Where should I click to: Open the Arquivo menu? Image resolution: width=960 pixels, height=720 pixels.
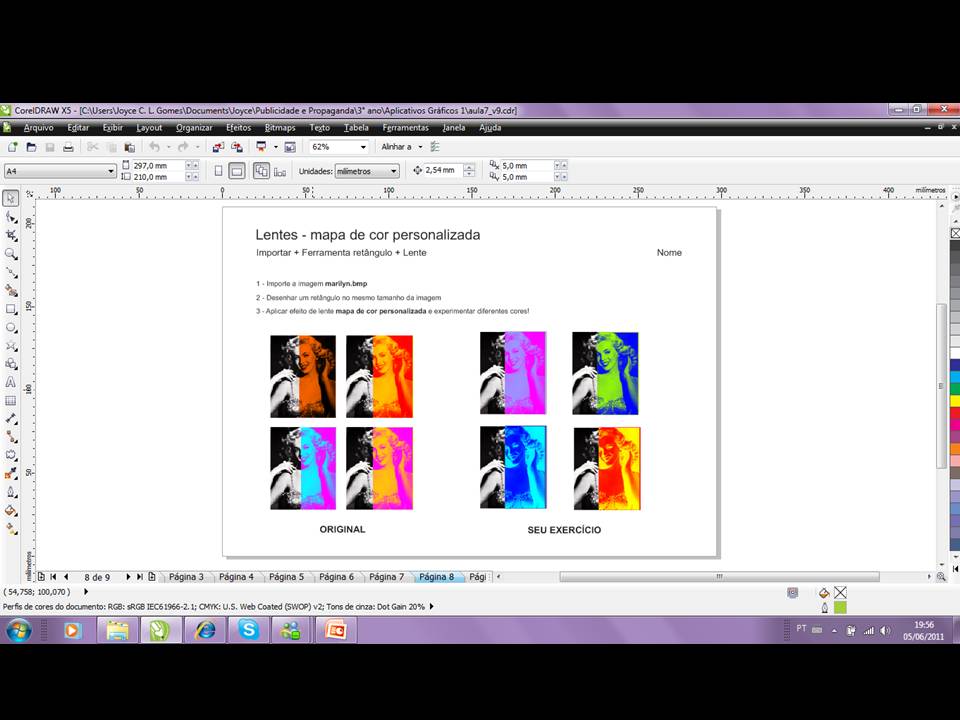pos(39,128)
